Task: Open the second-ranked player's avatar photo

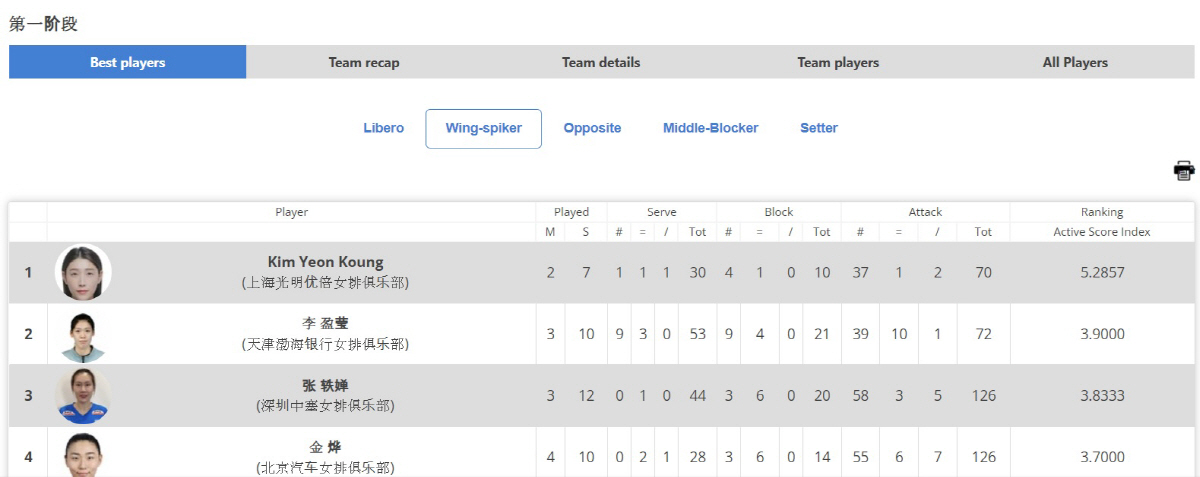Action: click(83, 334)
